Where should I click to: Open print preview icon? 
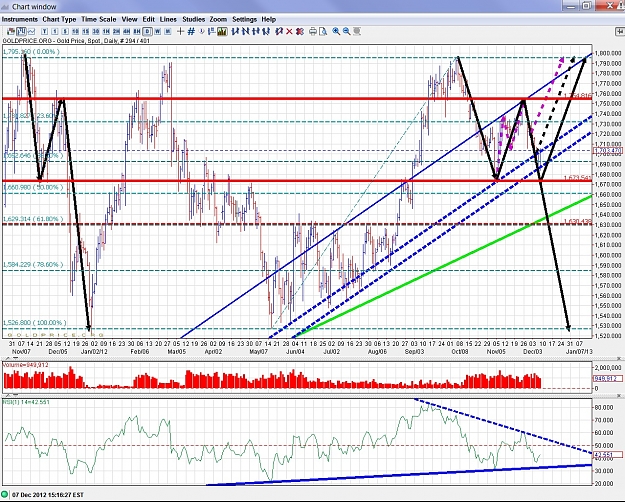(323, 31)
